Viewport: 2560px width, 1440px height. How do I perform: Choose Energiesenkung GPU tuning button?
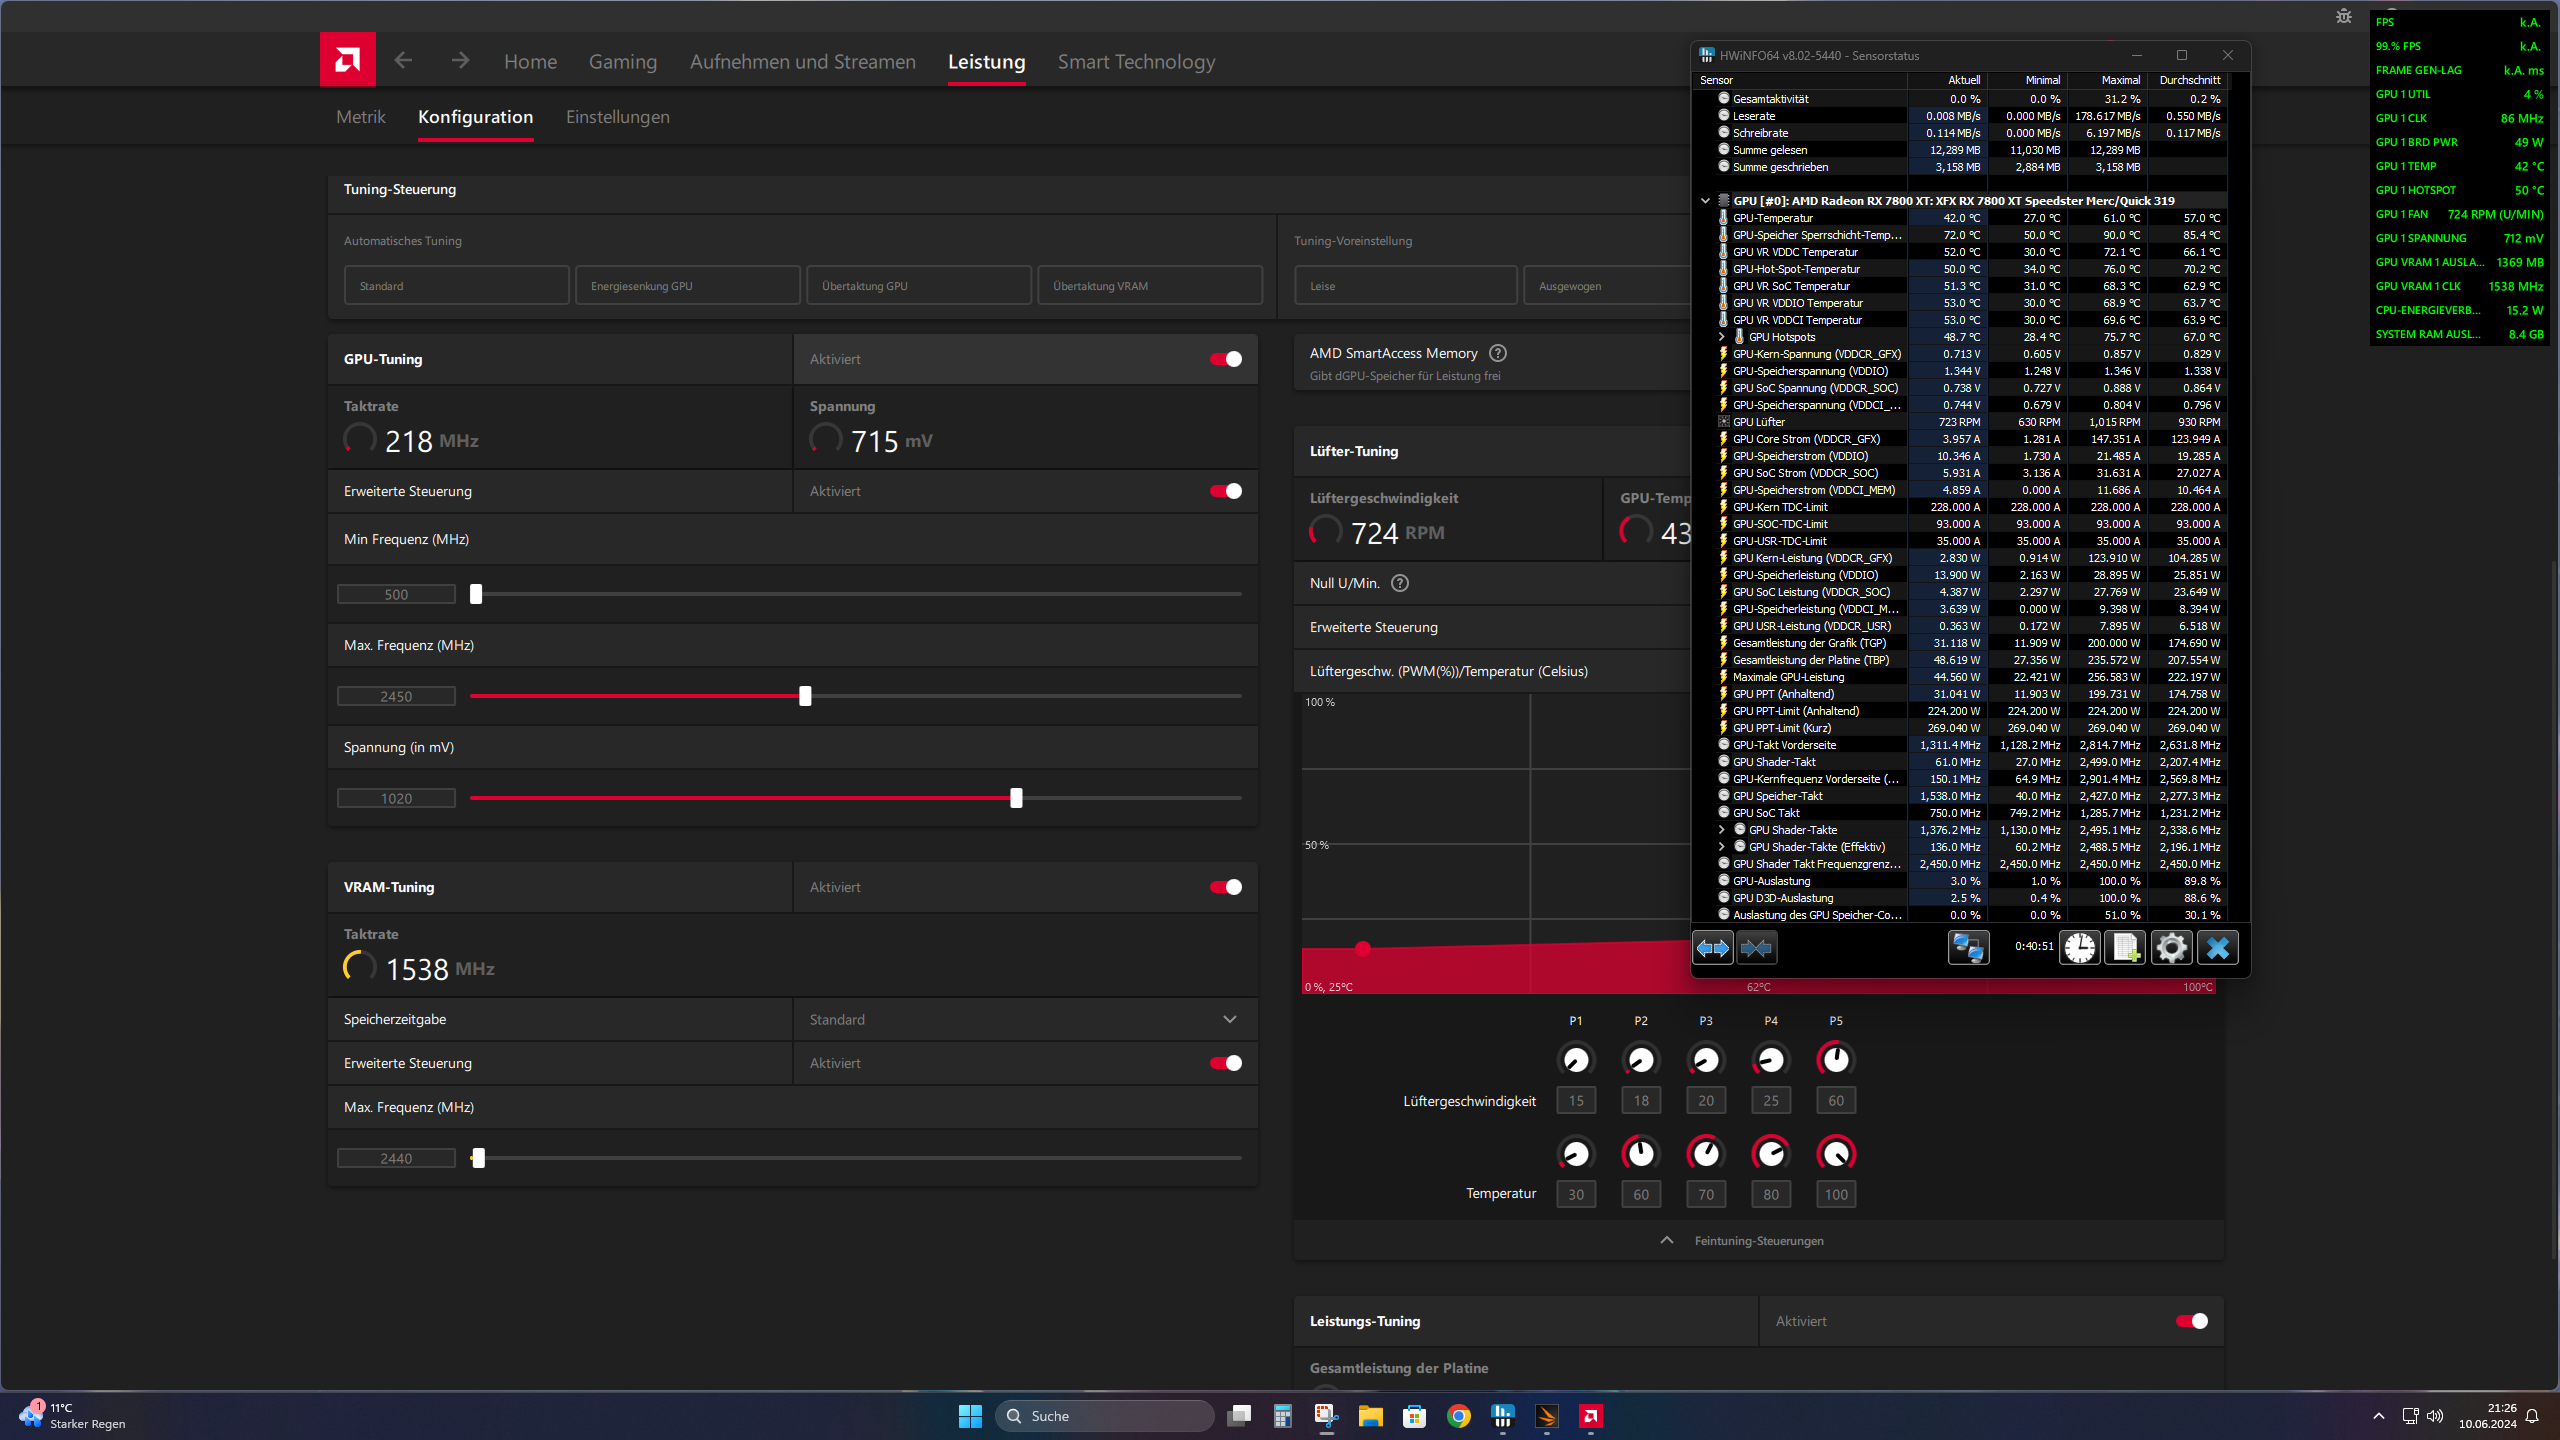[x=687, y=286]
